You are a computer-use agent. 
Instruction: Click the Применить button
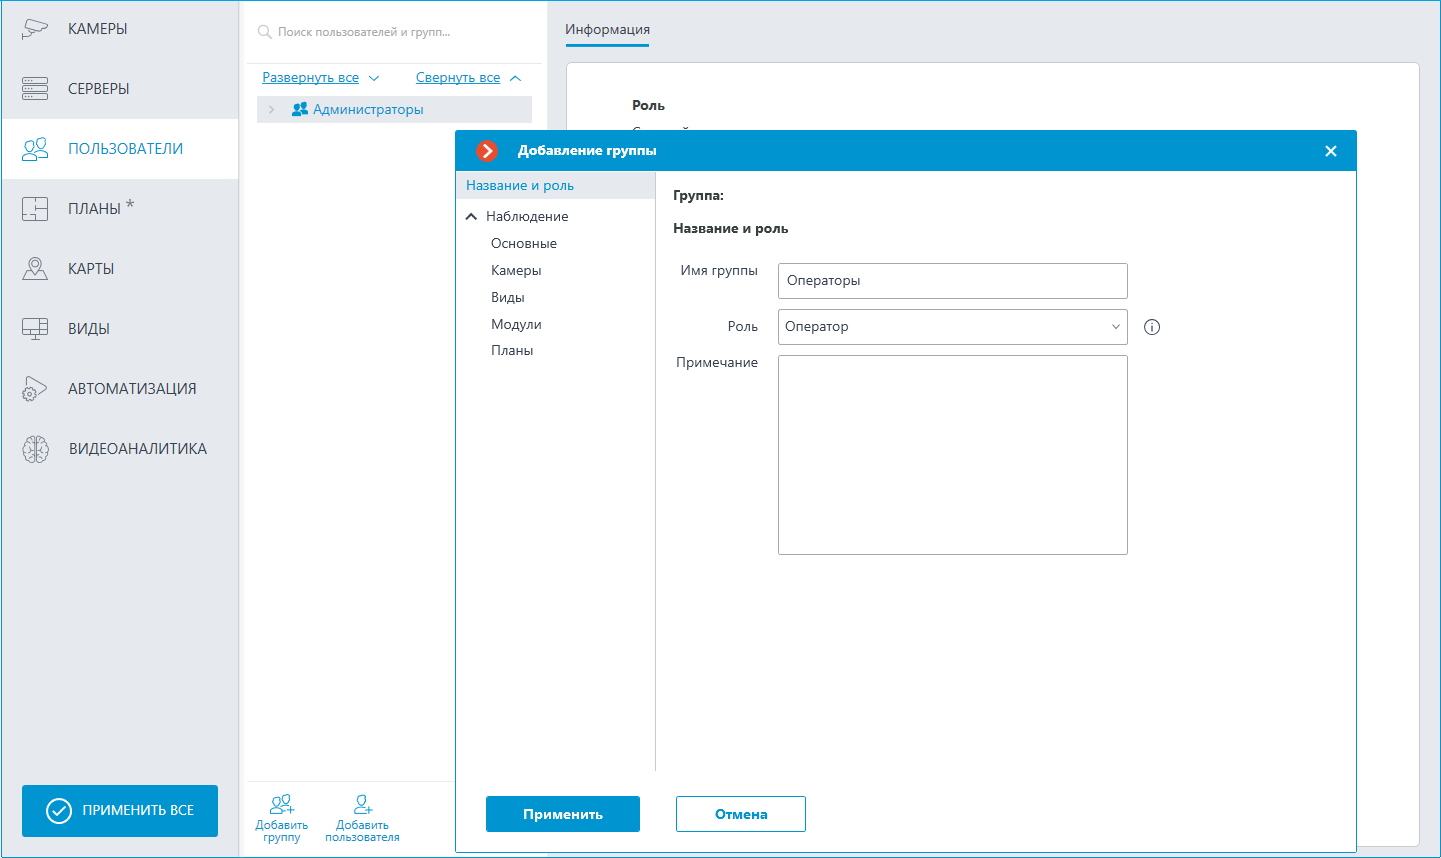(563, 814)
